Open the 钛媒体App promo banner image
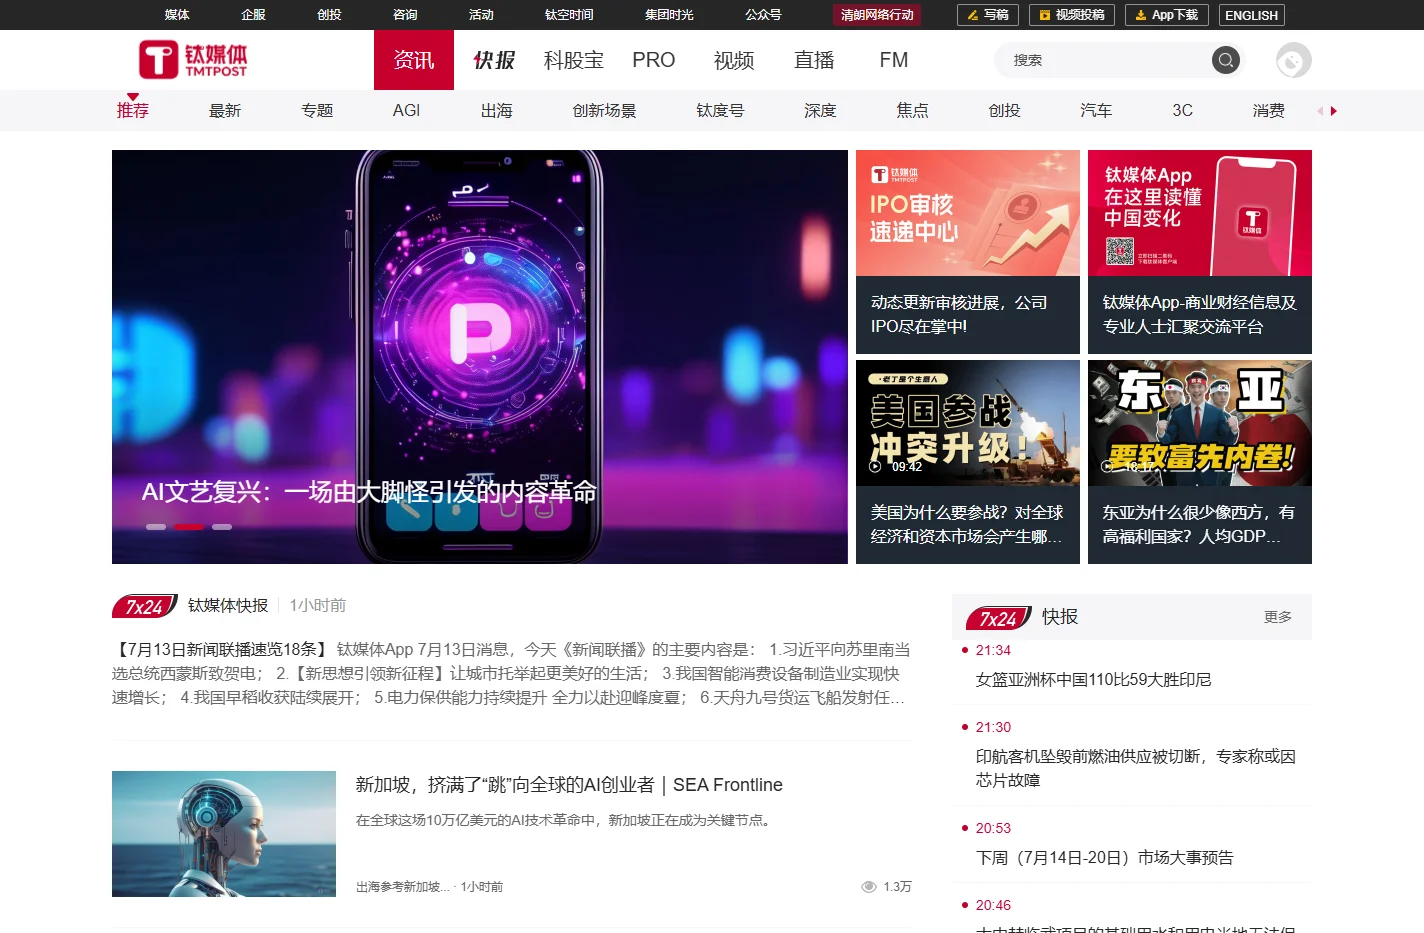The width and height of the screenshot is (1424, 933). click(x=1200, y=213)
